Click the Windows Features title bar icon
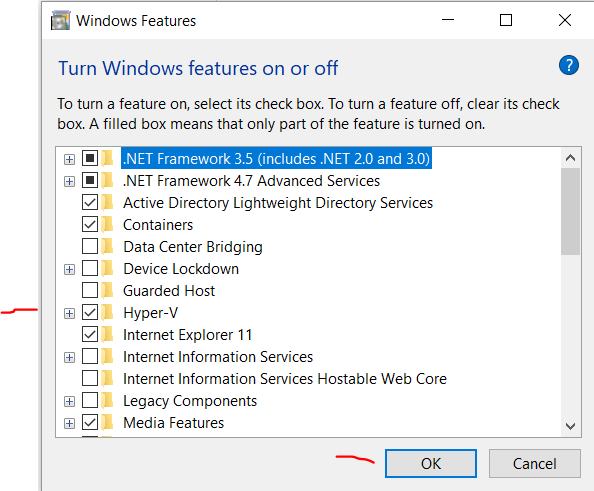594x491 pixels. point(61,20)
